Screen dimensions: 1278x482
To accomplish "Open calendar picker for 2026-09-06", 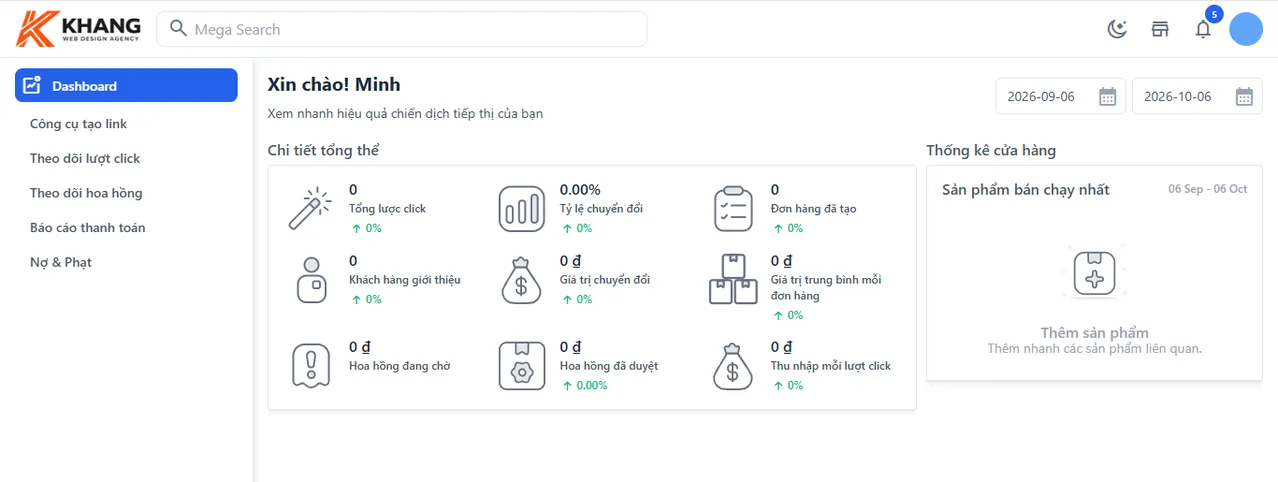I will point(1107,97).
